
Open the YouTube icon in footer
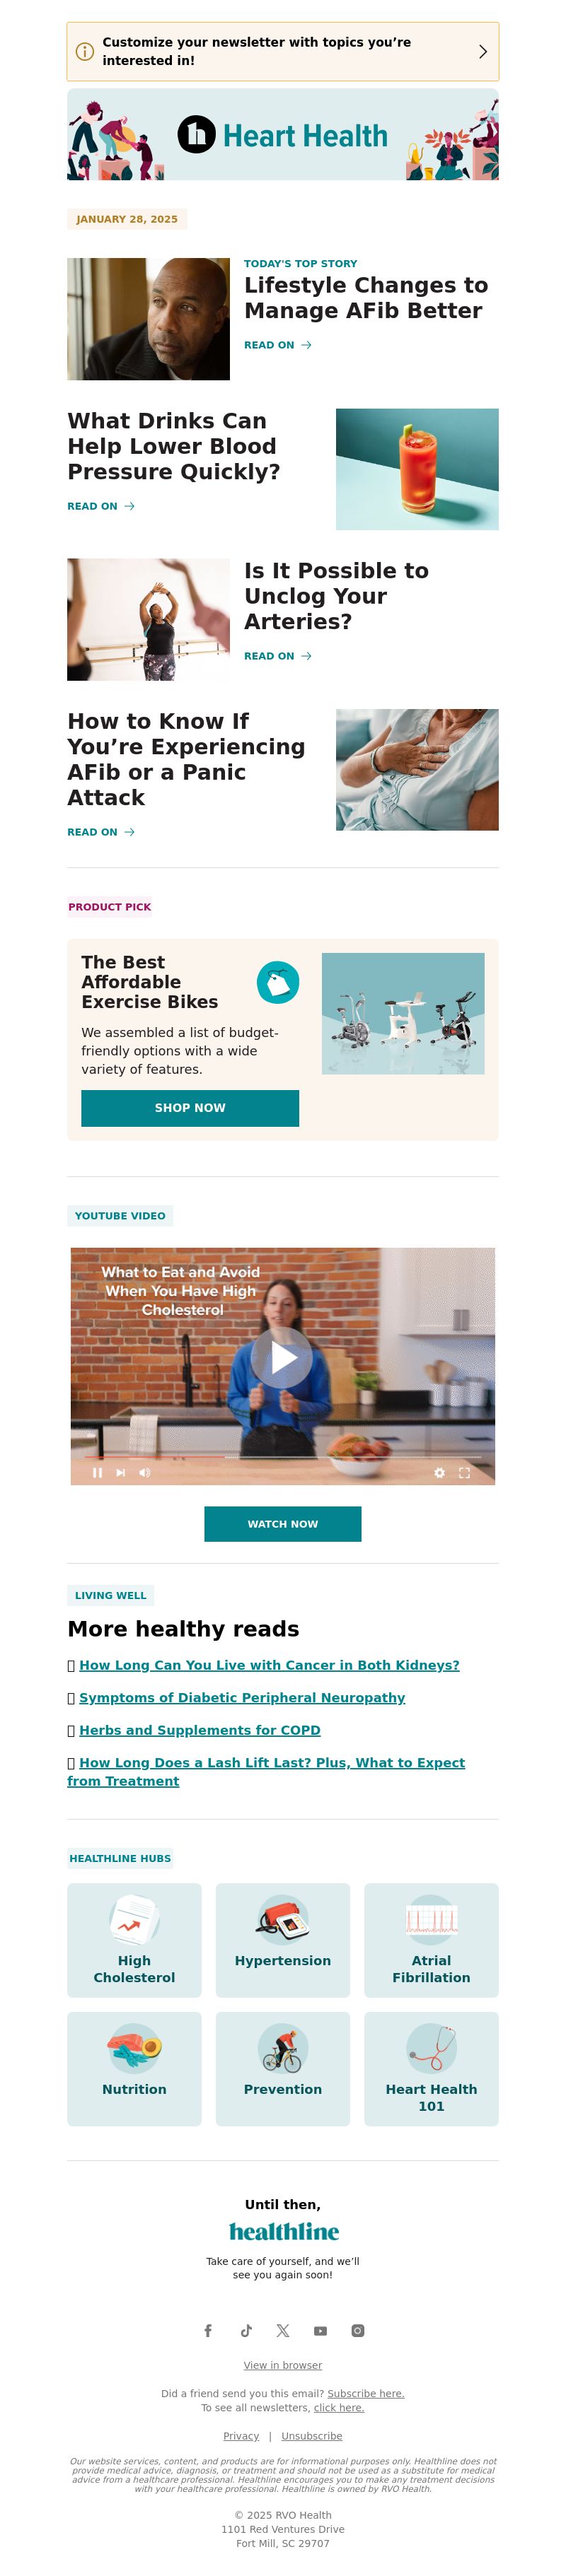pyautogui.click(x=320, y=2331)
